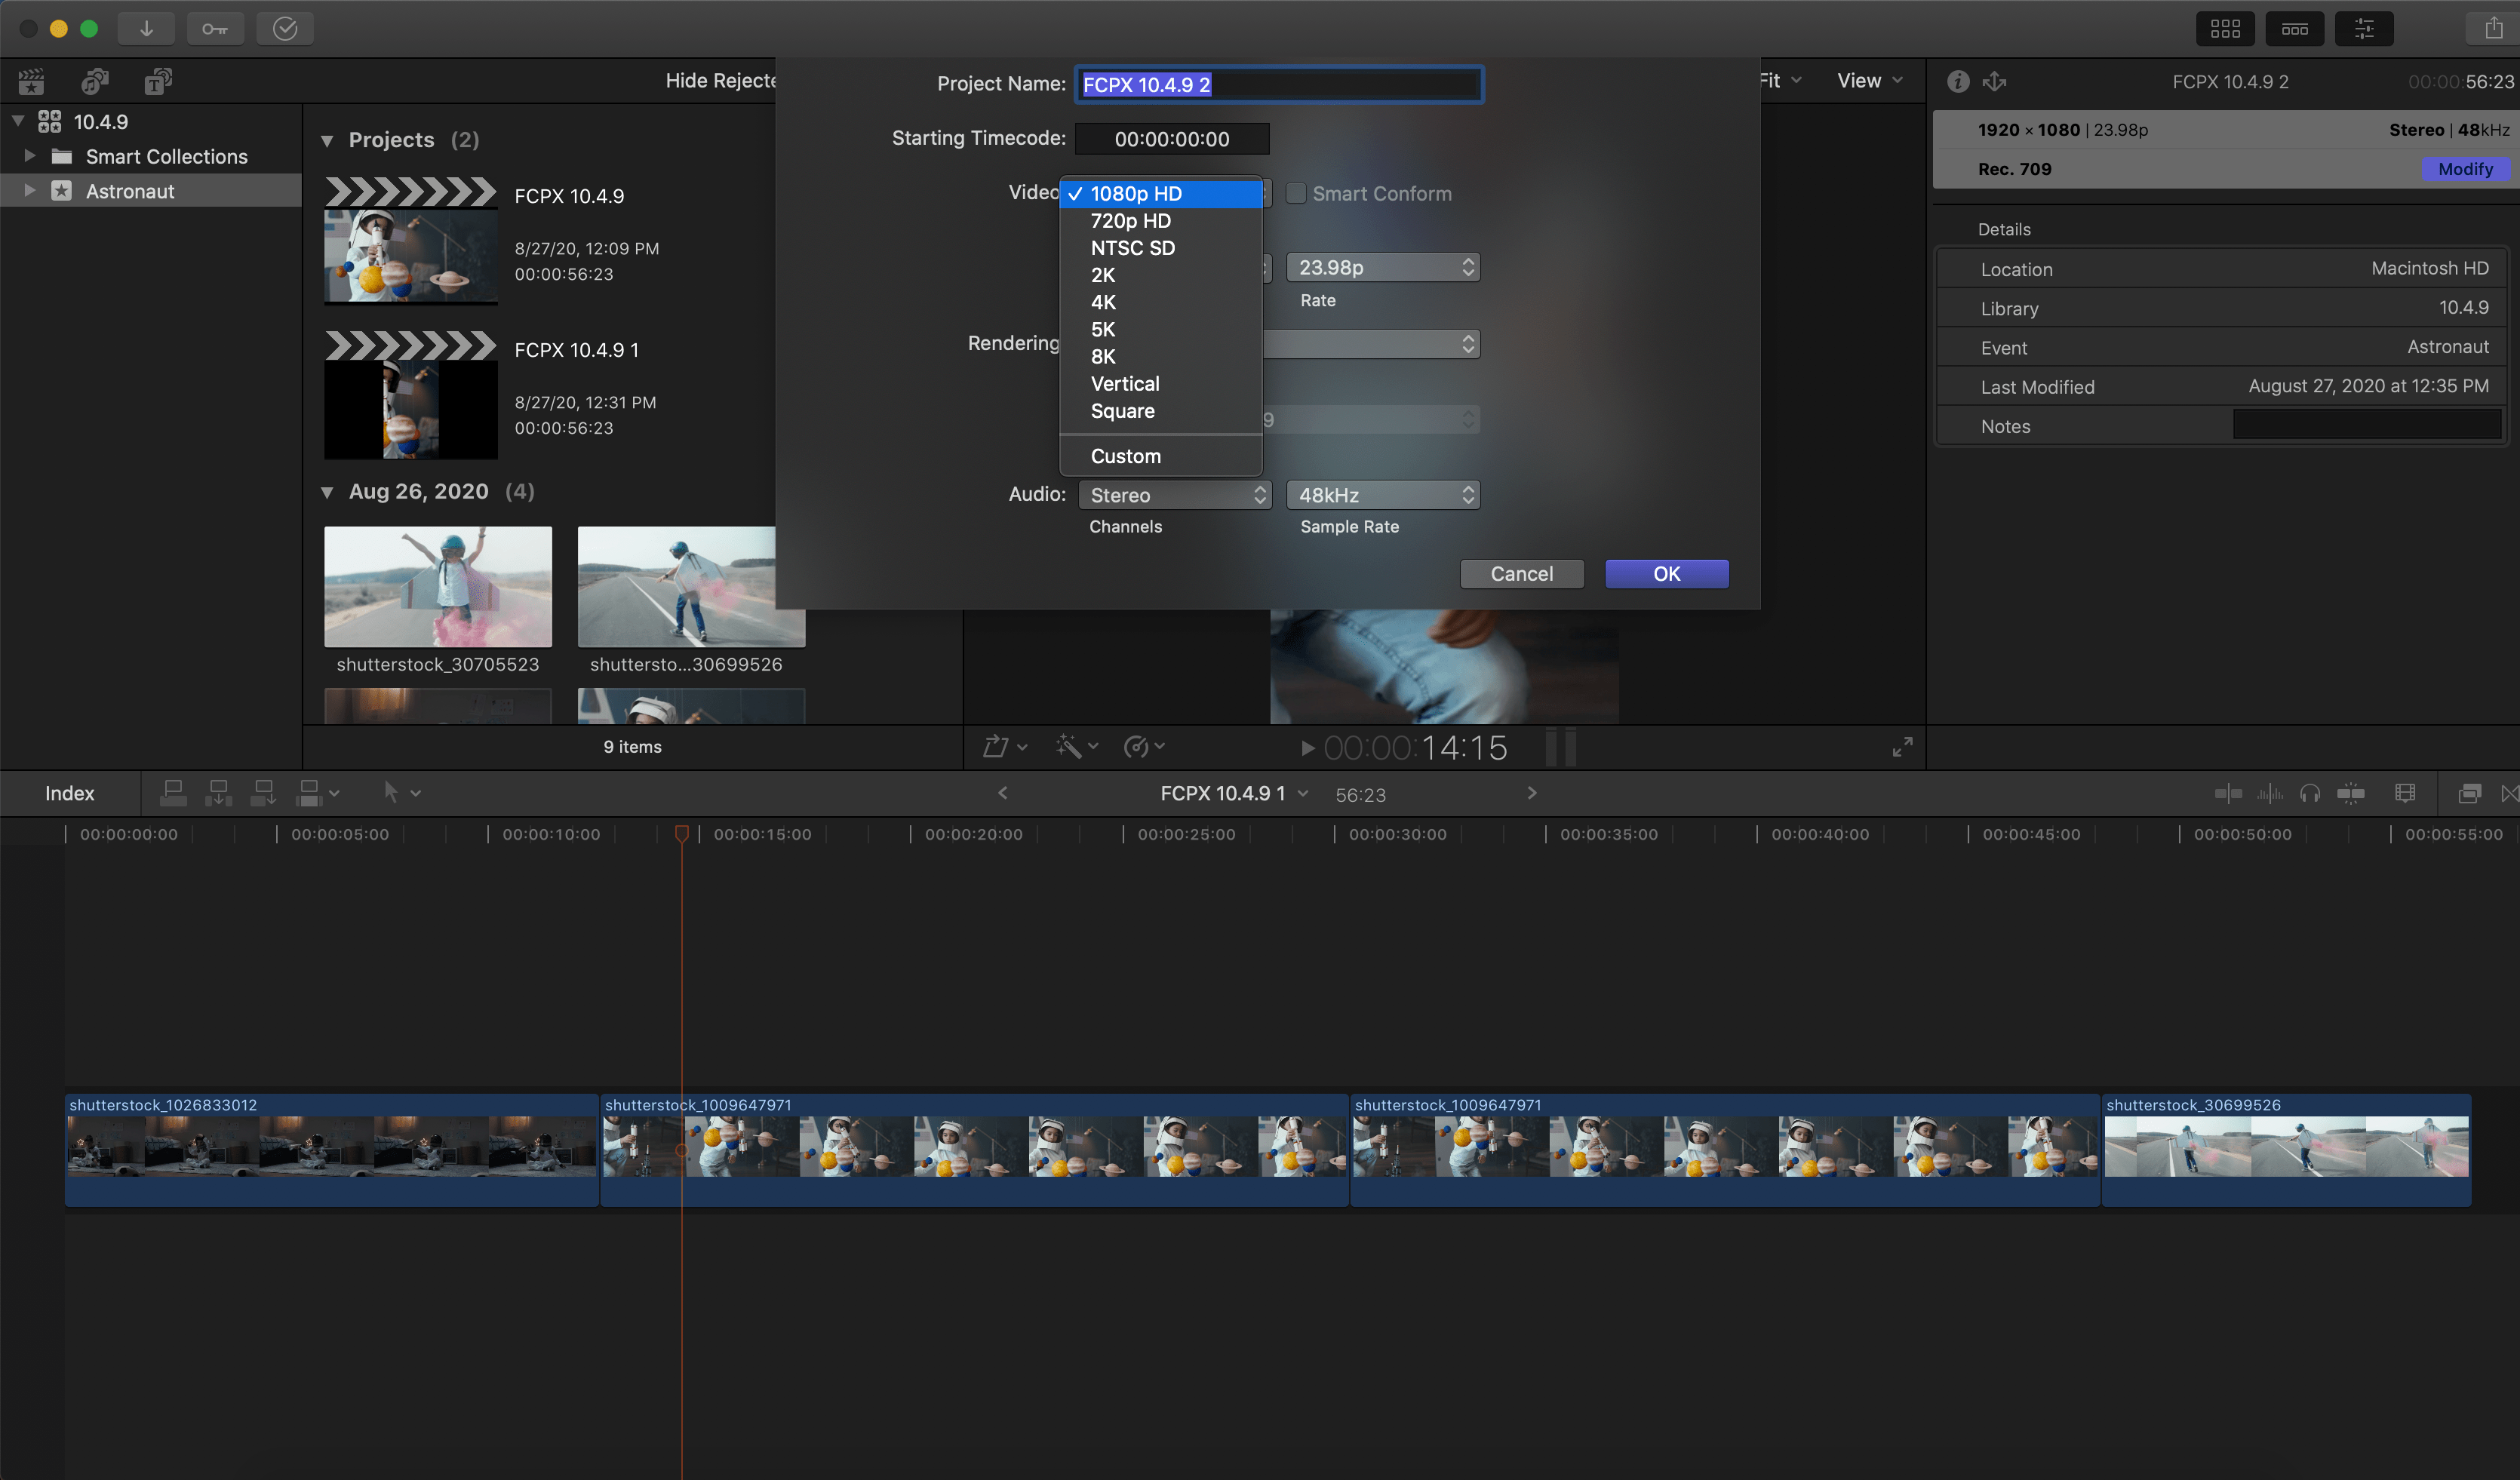Click the Modify button in the inspector

pyautogui.click(x=2466, y=169)
